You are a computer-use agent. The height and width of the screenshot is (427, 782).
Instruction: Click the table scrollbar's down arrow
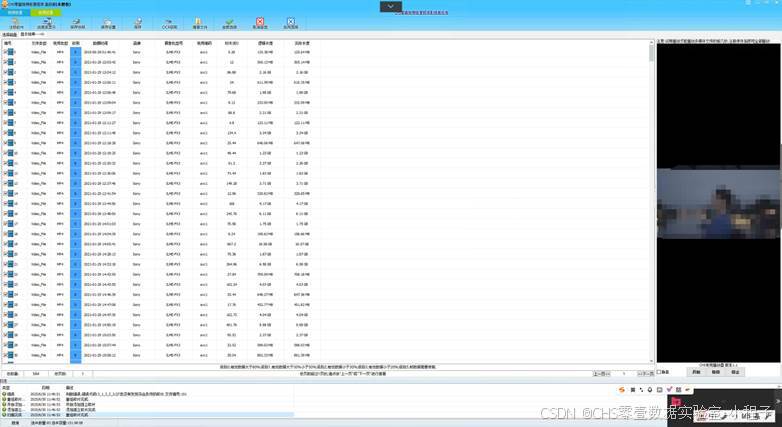click(x=651, y=361)
